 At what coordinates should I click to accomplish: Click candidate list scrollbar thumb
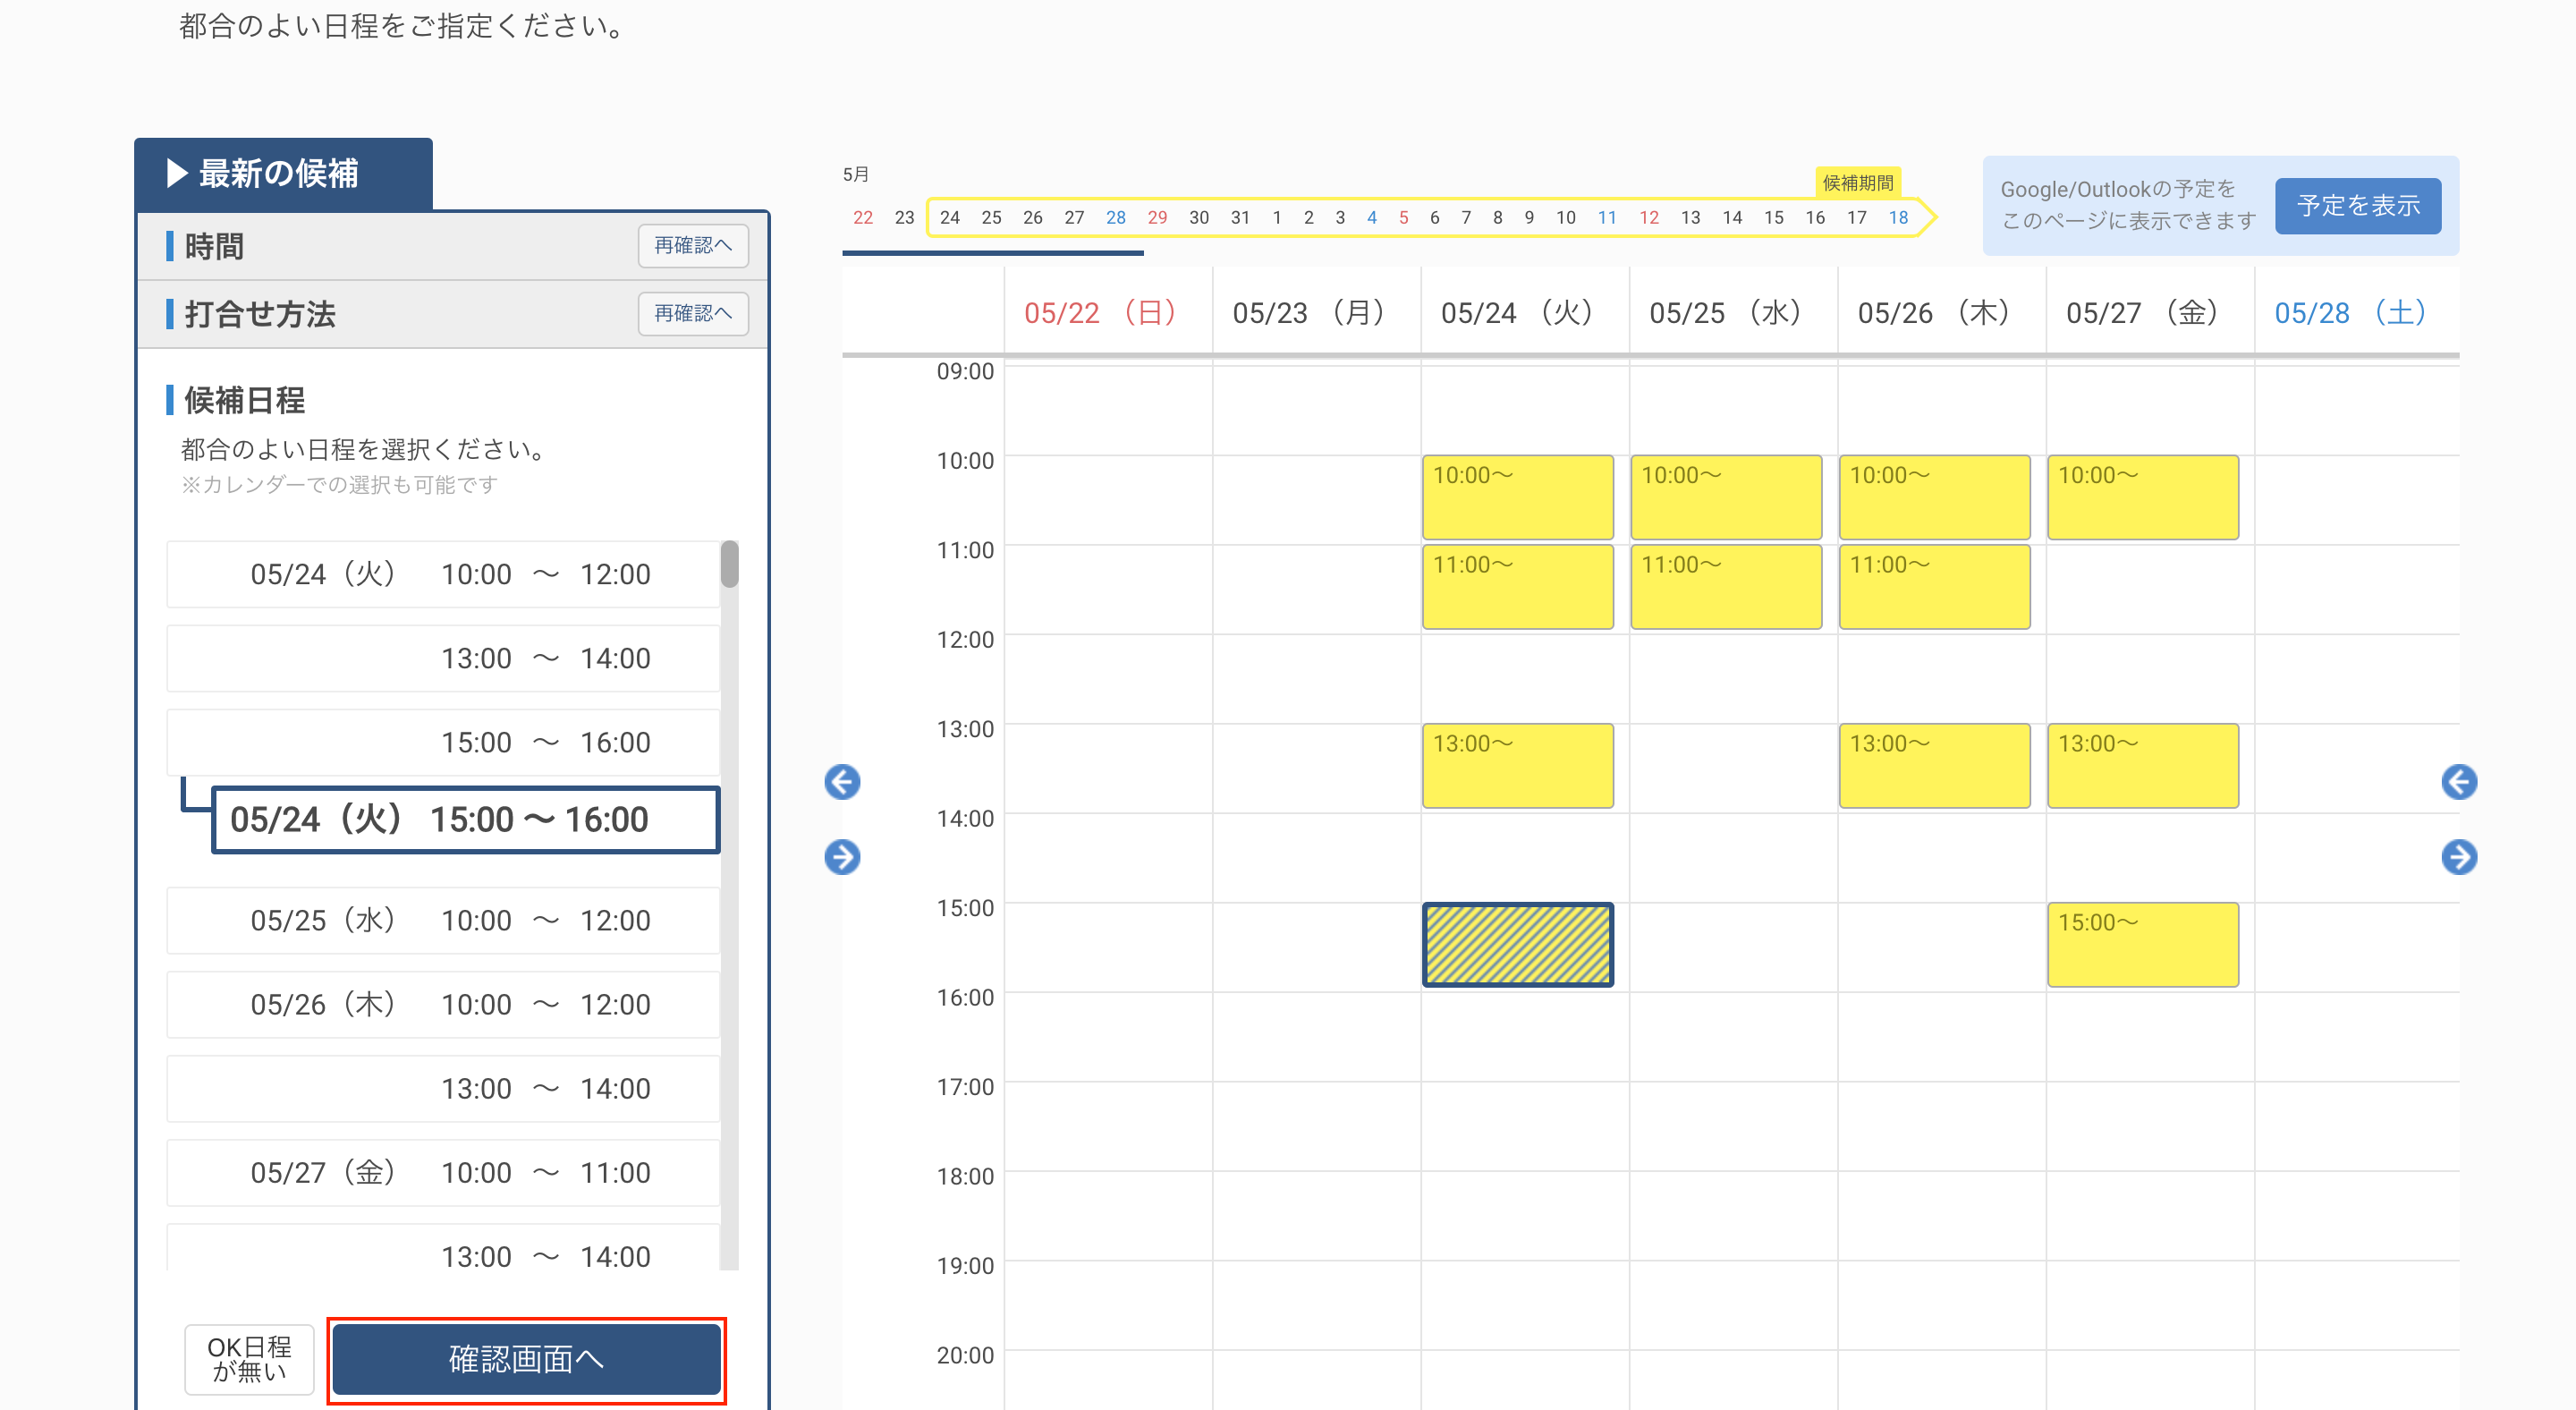pyautogui.click(x=730, y=564)
